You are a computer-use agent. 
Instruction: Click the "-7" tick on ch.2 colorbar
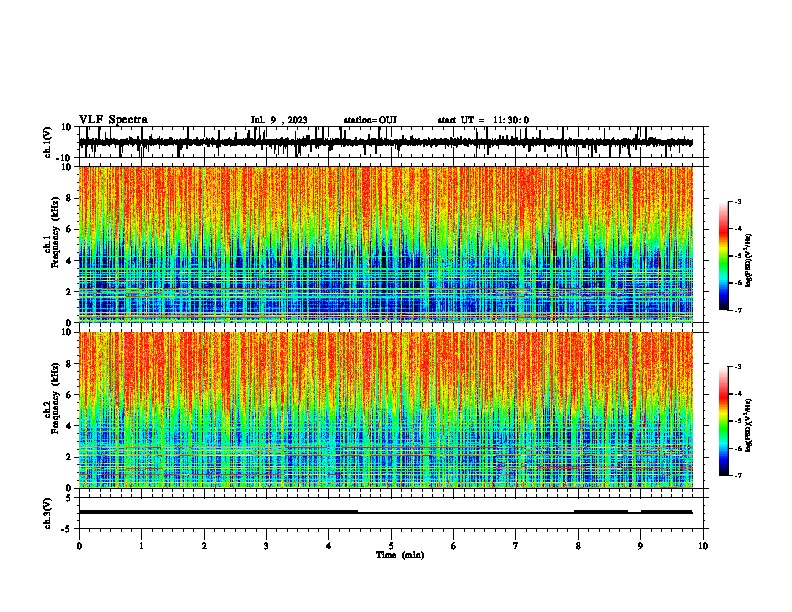[737, 475]
